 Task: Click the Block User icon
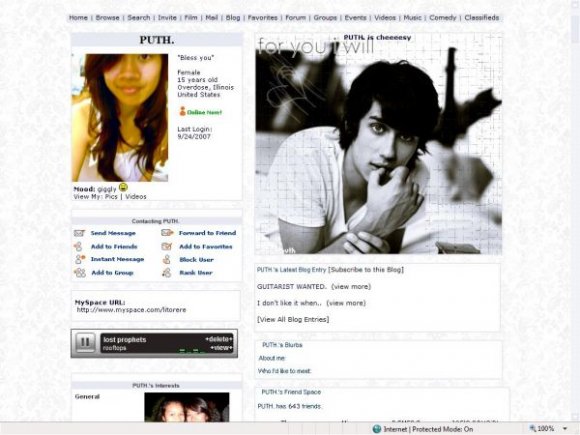167,260
